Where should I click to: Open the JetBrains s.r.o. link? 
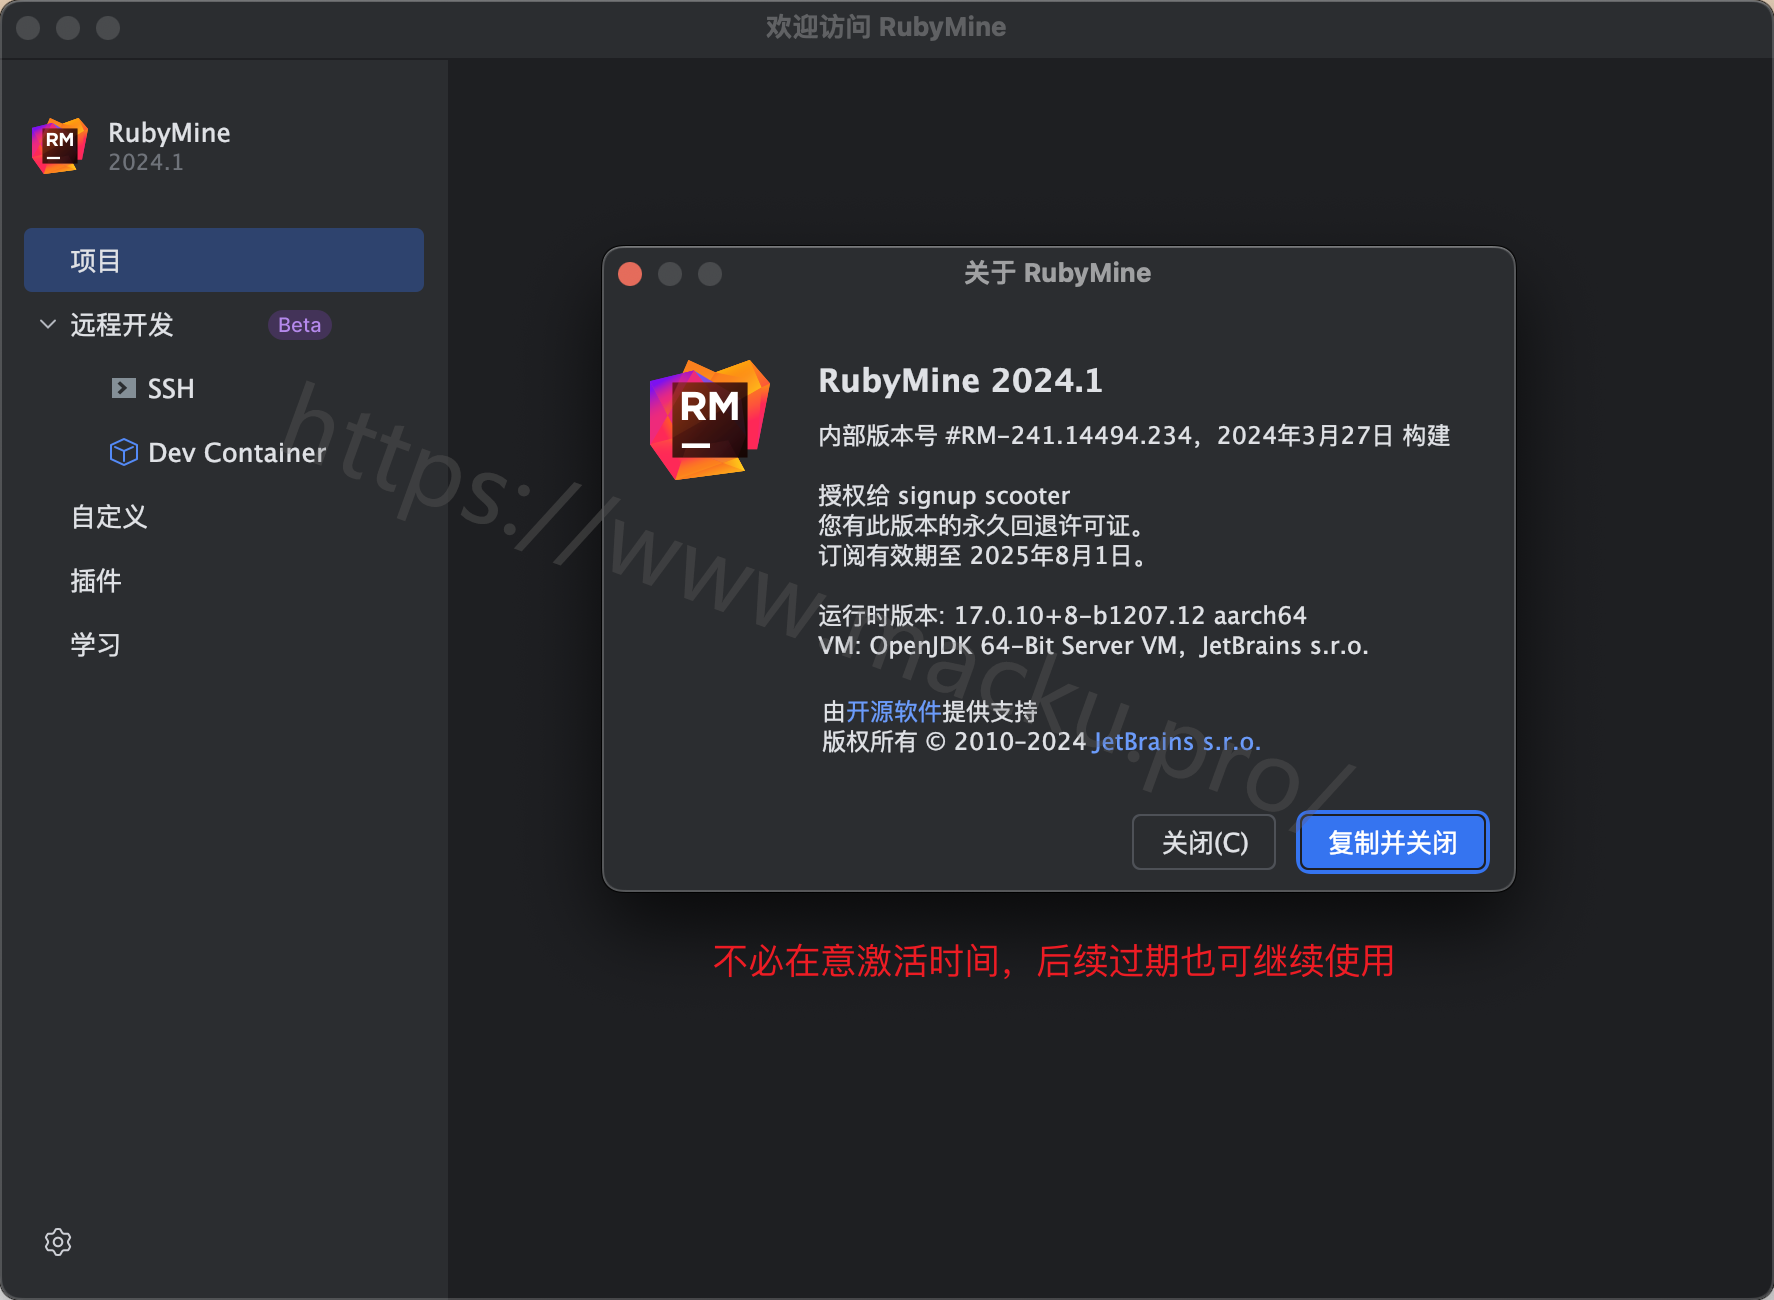pyautogui.click(x=1177, y=741)
